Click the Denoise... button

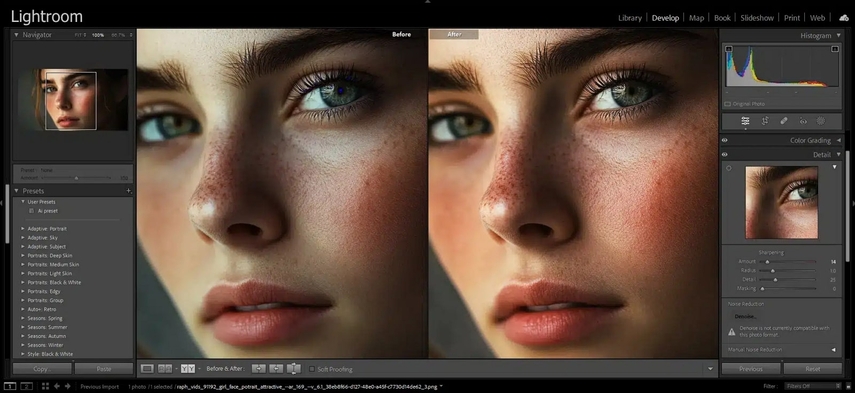tap(745, 317)
